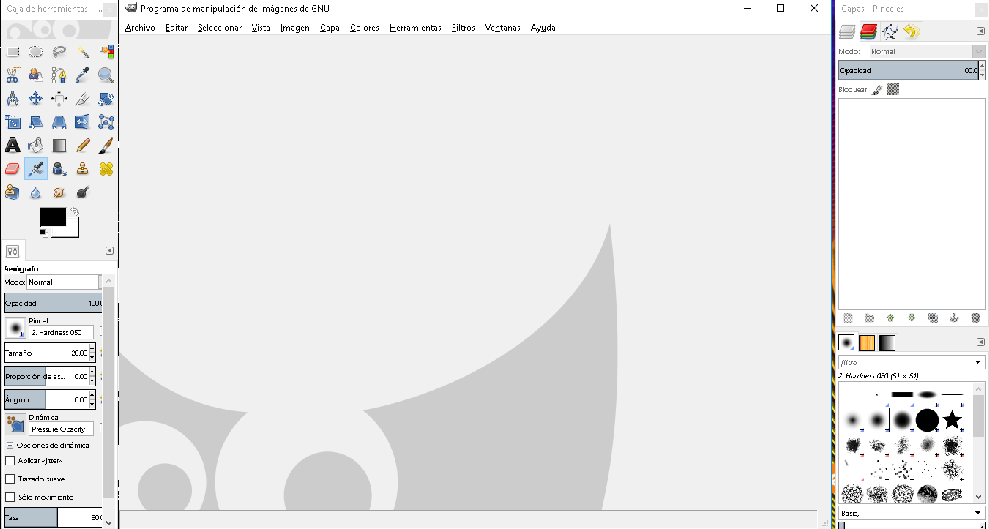This screenshot has width=989, height=529.
Task: Select the Perspective Clone tool
Action: coord(13,192)
